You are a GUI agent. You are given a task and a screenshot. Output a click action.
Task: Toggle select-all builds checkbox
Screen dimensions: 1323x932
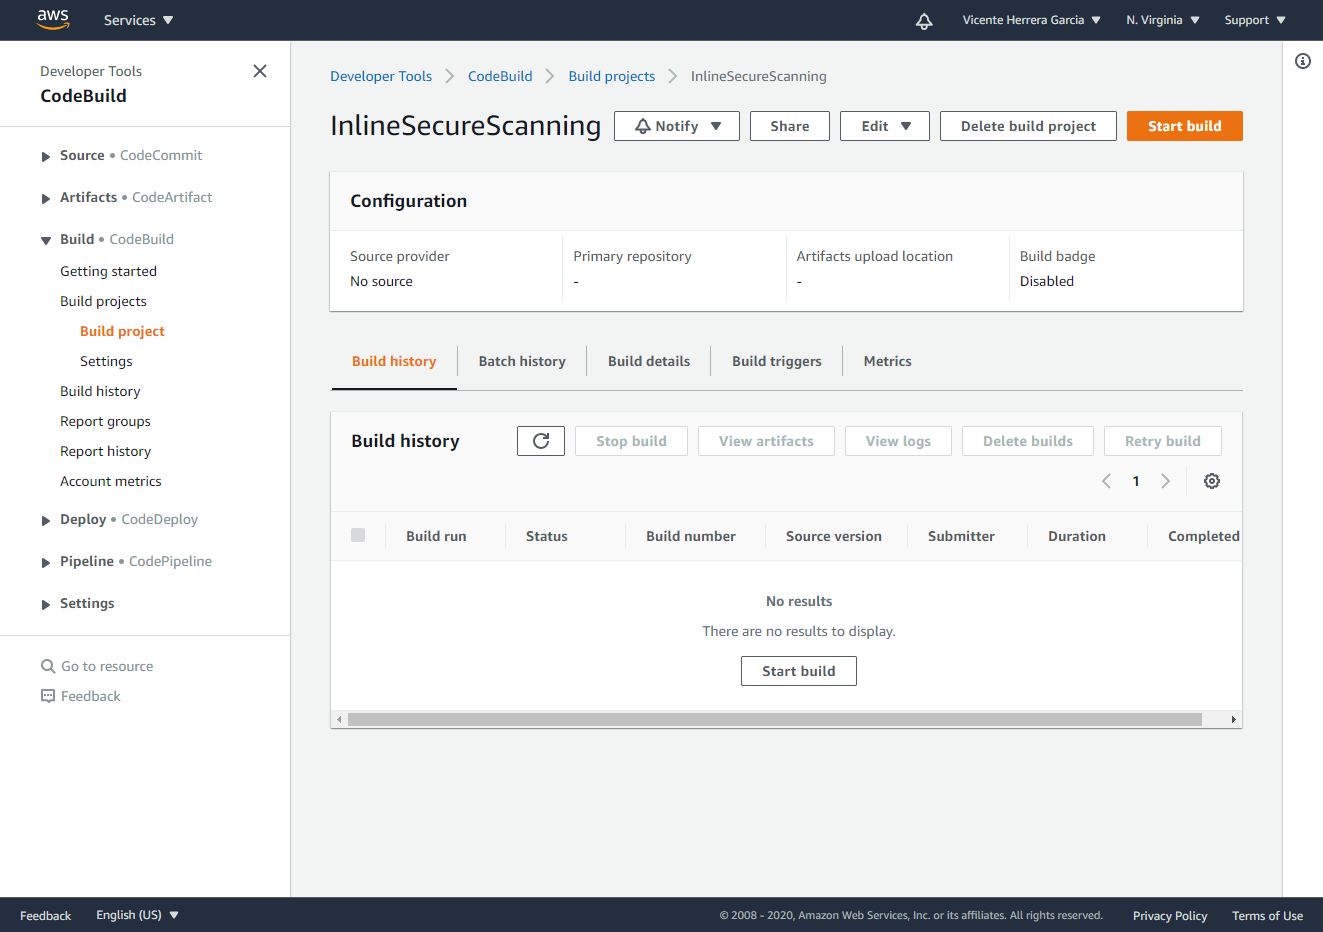pos(358,535)
